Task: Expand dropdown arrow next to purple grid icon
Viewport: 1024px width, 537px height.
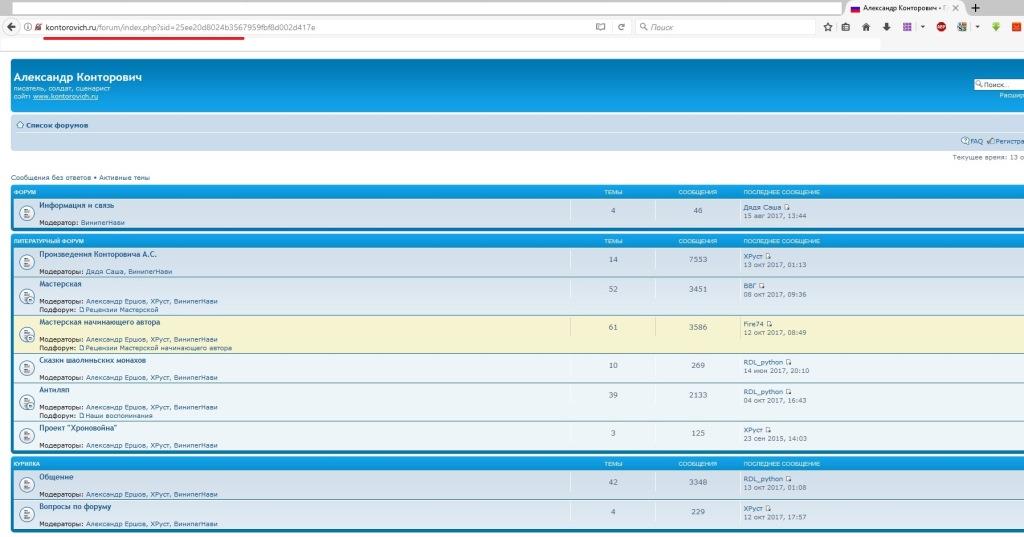Action: (923, 27)
